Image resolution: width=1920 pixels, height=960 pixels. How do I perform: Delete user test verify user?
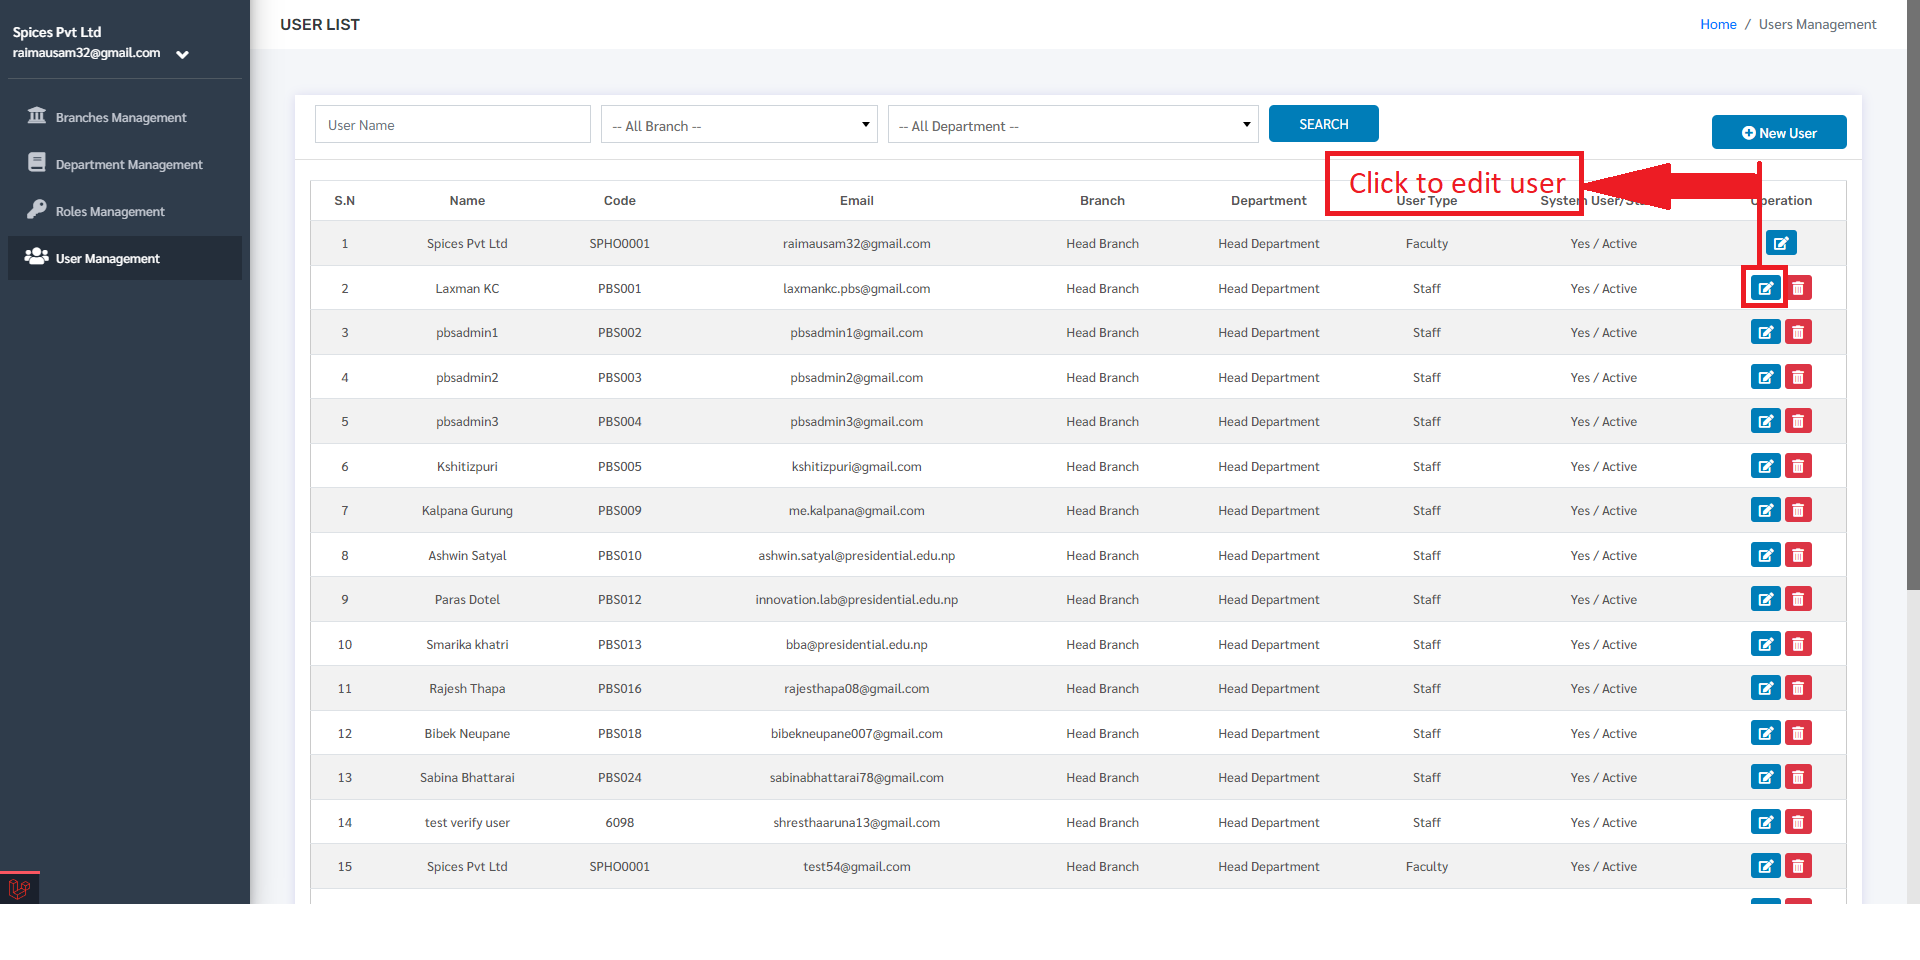point(1798,822)
